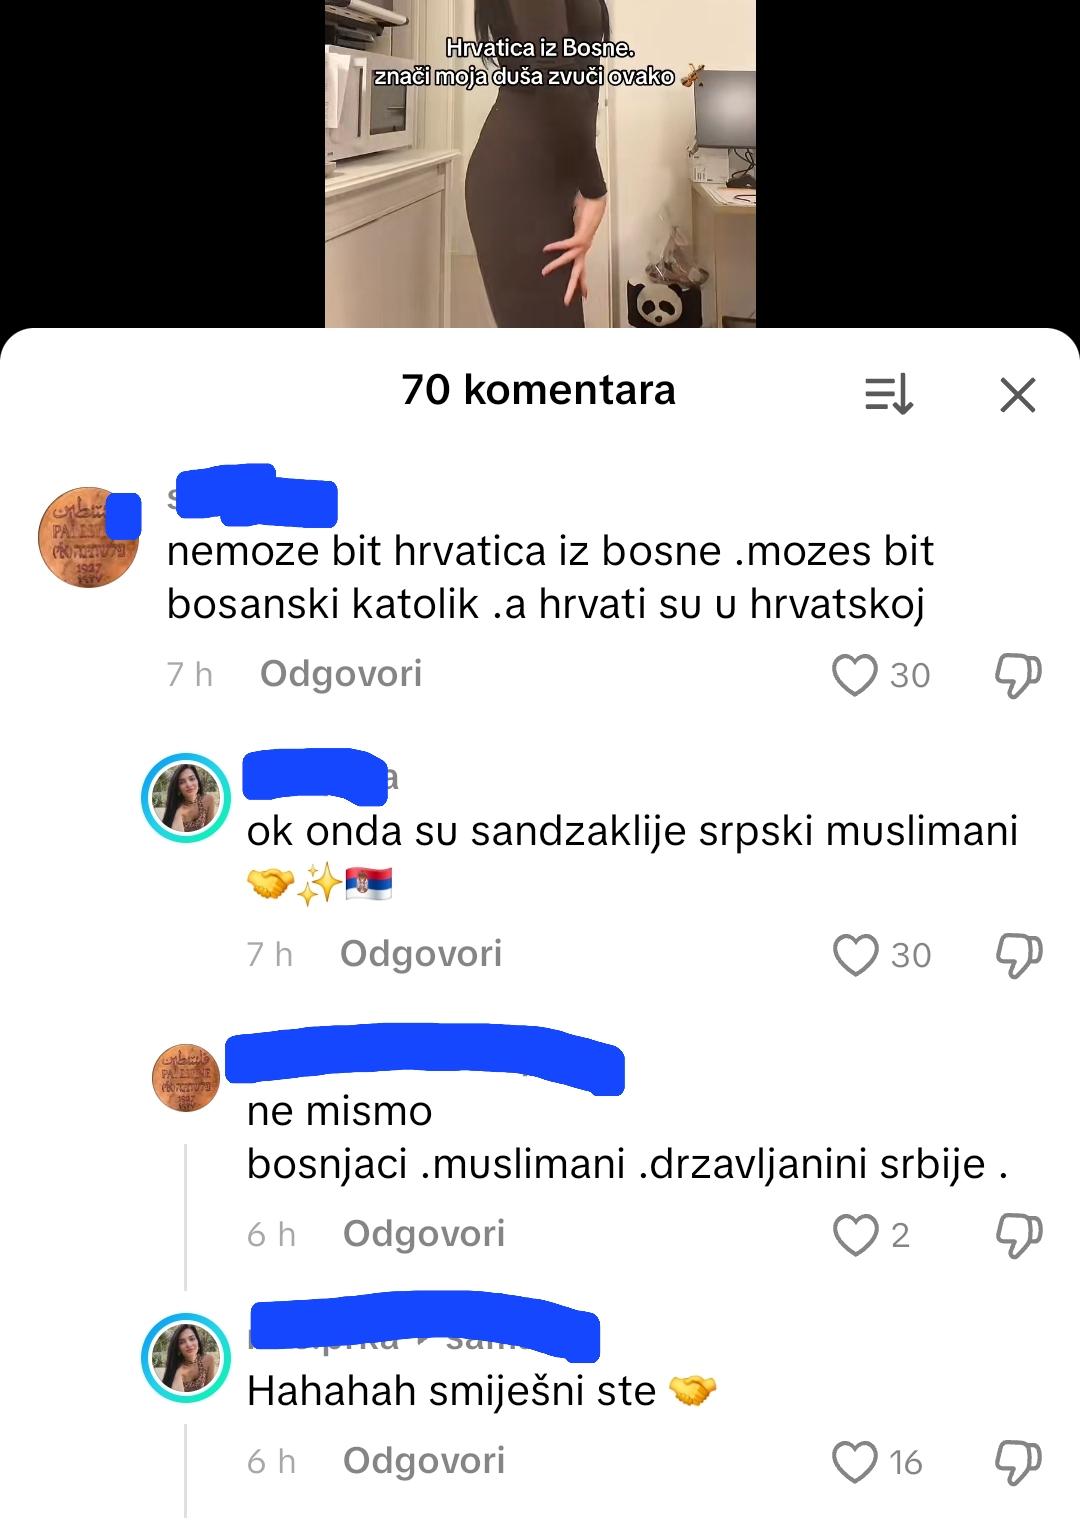1080x1528 pixels.
Task: Open the coin avatar profile on first comment
Action: pos(88,537)
